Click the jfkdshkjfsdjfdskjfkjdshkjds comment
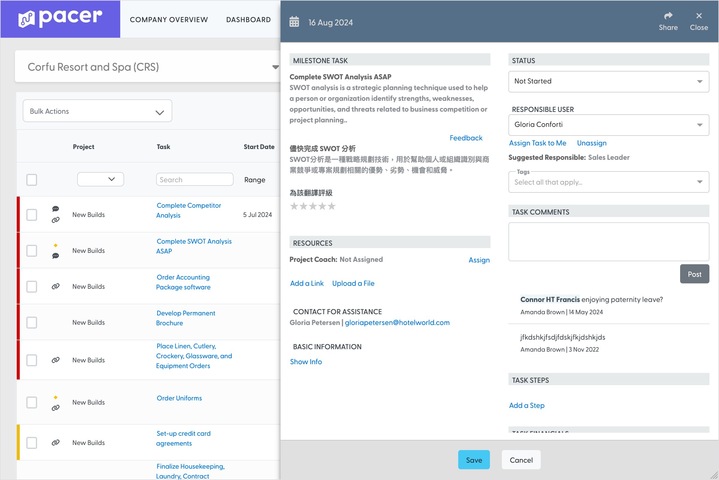Image resolution: width=719 pixels, height=480 pixels. (563, 337)
